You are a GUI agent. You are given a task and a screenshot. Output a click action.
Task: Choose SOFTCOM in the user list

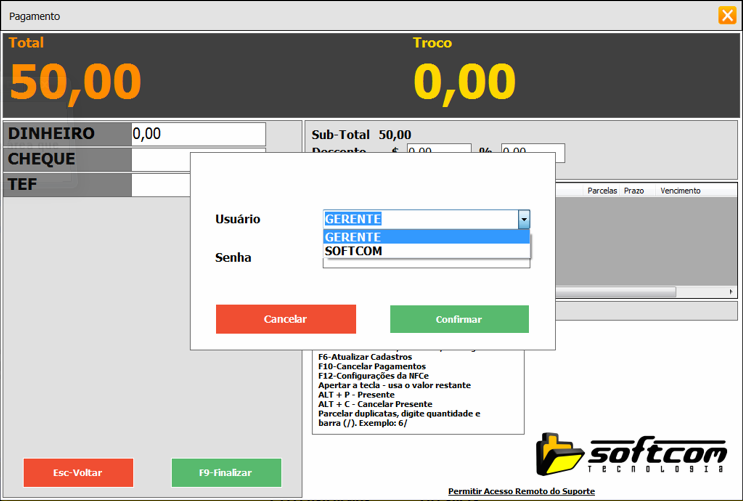426,251
